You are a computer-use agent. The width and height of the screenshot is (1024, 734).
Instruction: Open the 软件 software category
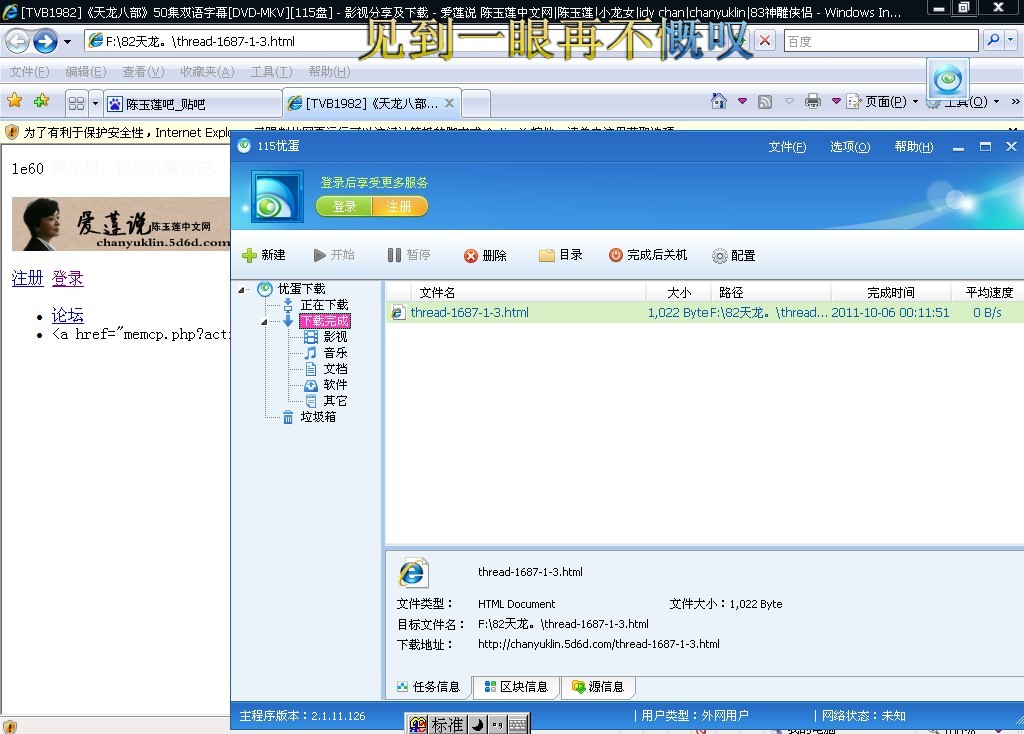coord(335,385)
